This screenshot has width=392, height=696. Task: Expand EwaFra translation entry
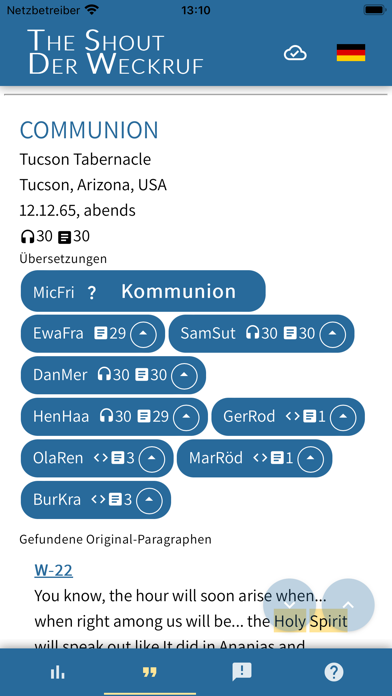click(x=143, y=334)
